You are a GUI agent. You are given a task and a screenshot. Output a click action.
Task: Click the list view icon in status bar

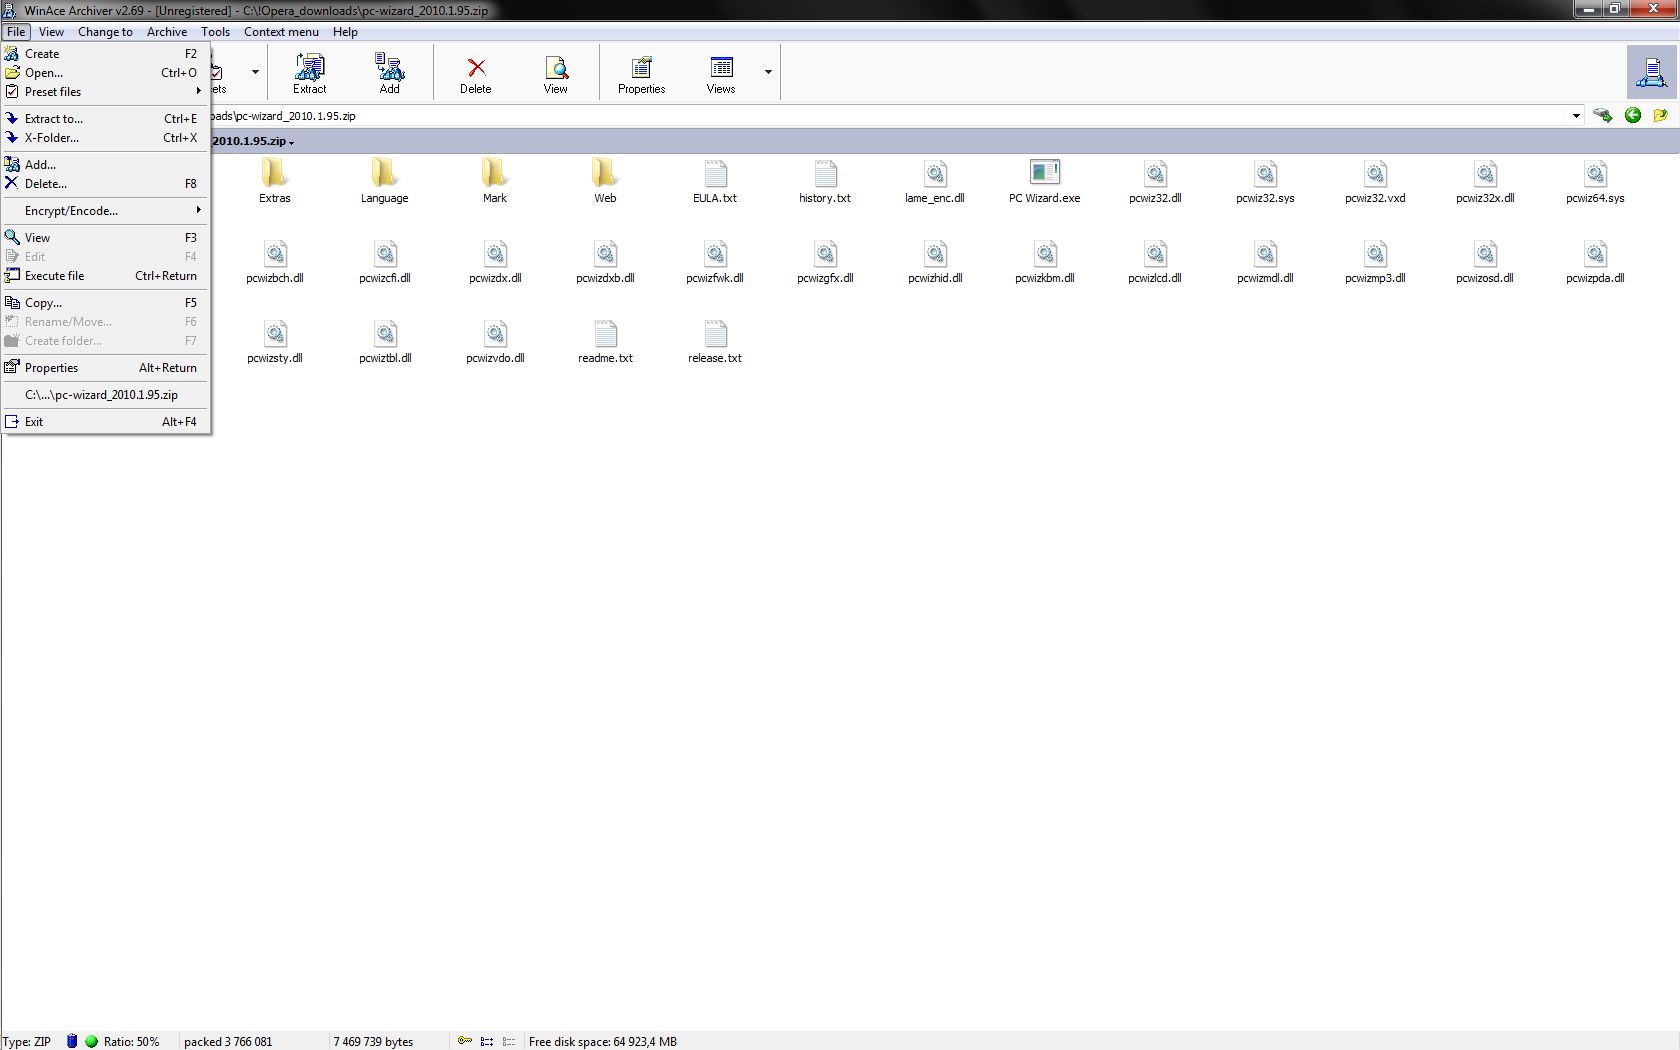point(487,1041)
